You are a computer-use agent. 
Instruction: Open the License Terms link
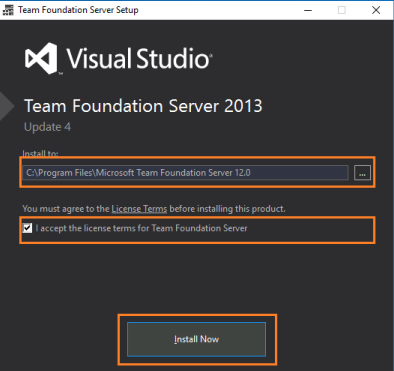click(x=139, y=209)
